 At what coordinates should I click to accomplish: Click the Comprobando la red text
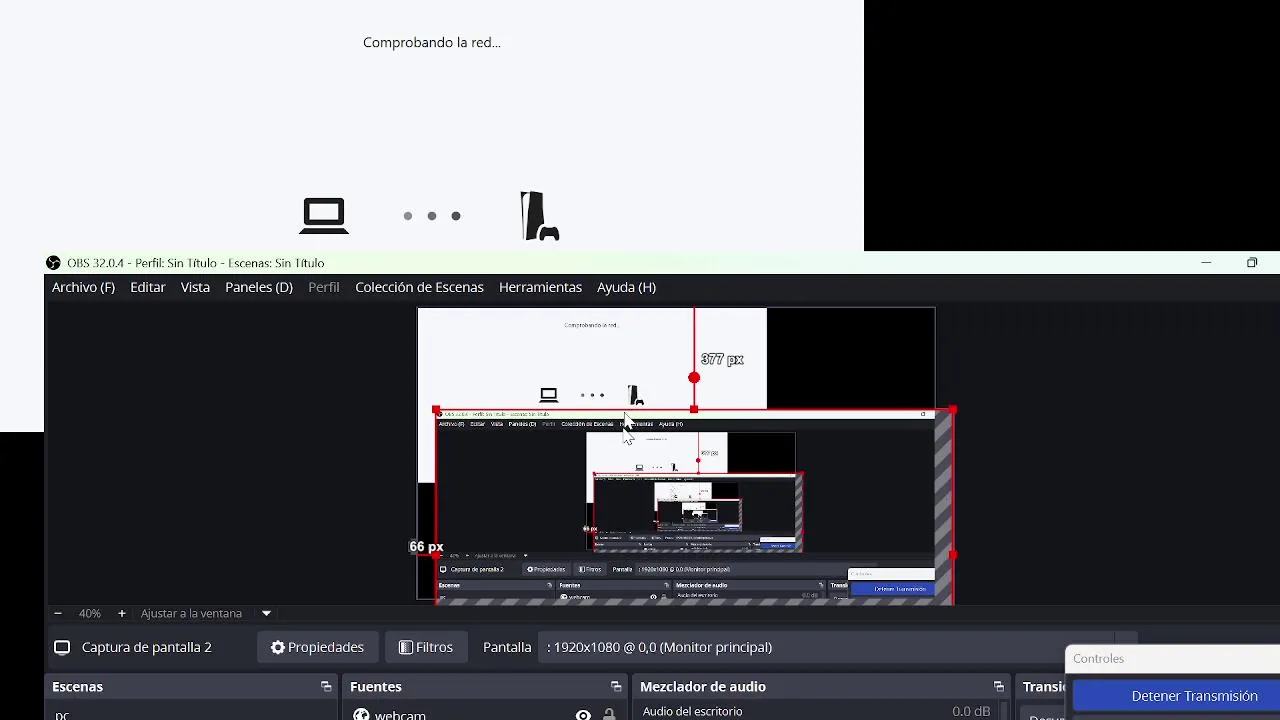(x=432, y=42)
